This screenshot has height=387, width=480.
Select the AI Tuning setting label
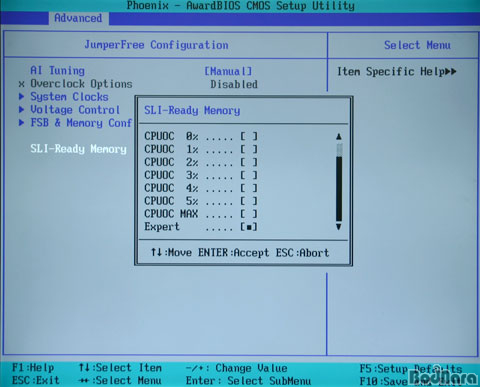tap(57, 71)
